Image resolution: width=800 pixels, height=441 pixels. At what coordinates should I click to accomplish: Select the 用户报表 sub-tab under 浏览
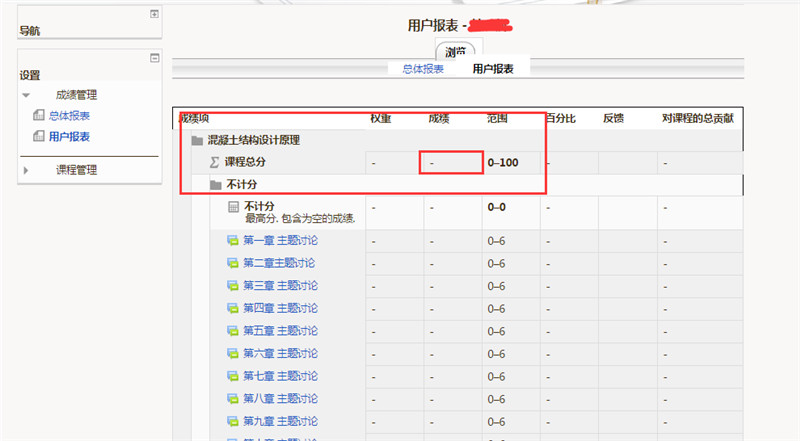tap(493, 69)
